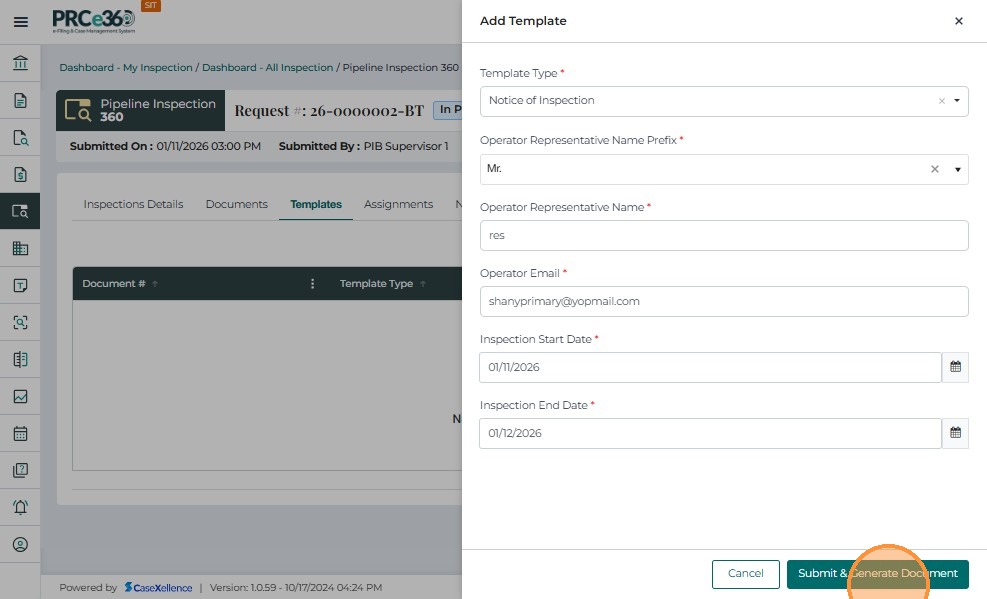Switch to the Documents tab
This screenshot has width=987, height=599.
pyautogui.click(x=236, y=204)
